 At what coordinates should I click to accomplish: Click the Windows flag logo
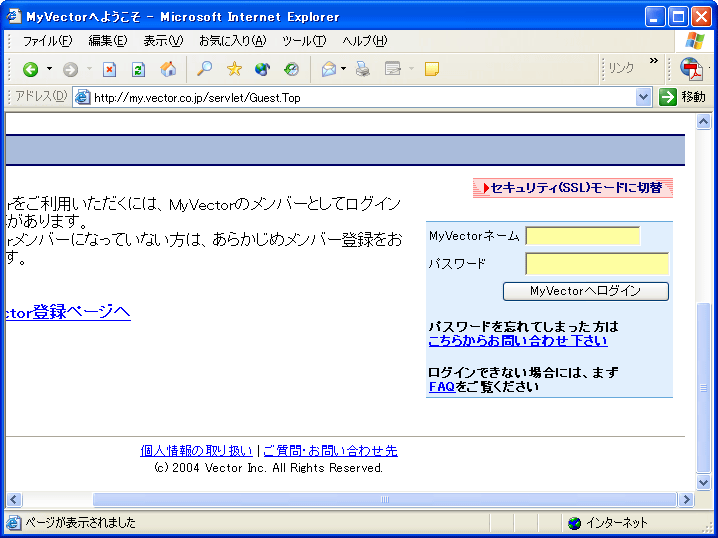[695, 41]
